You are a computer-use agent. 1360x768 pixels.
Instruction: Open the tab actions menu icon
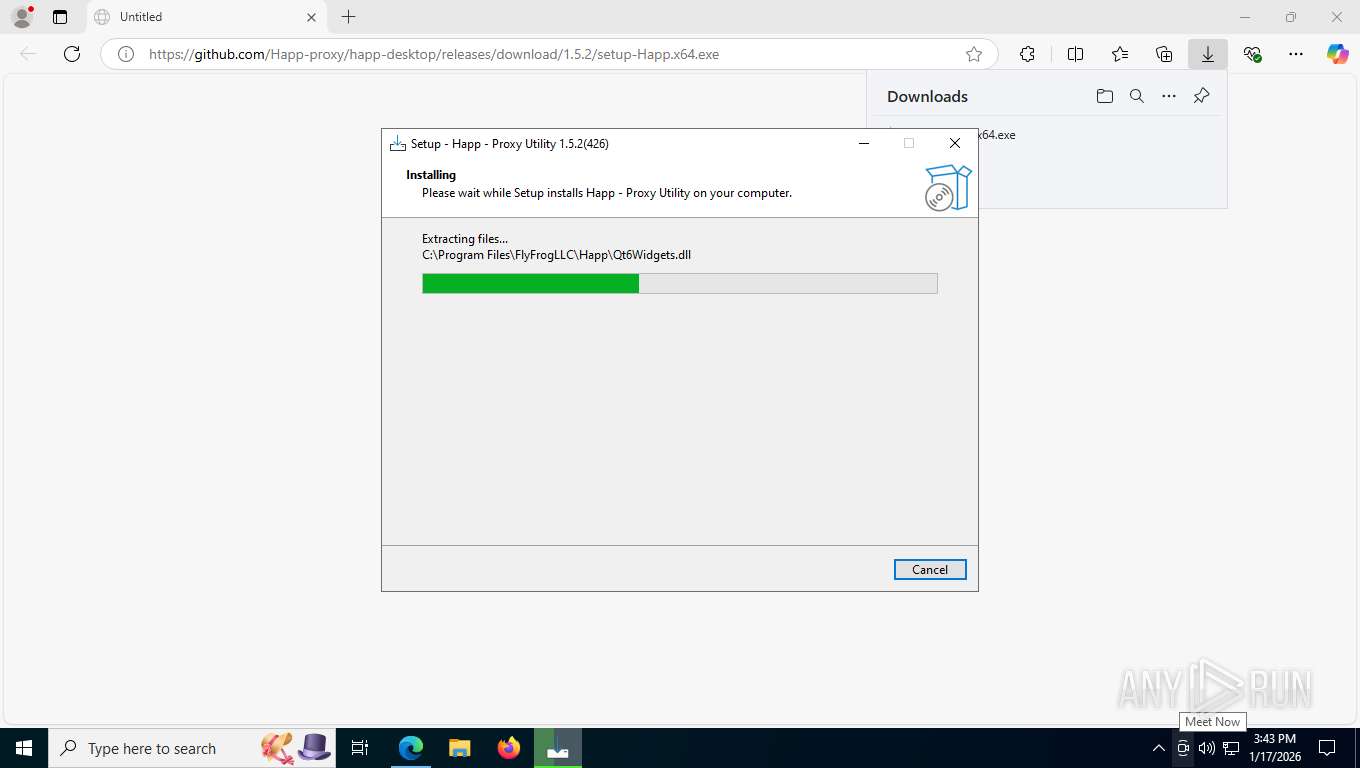pos(60,17)
